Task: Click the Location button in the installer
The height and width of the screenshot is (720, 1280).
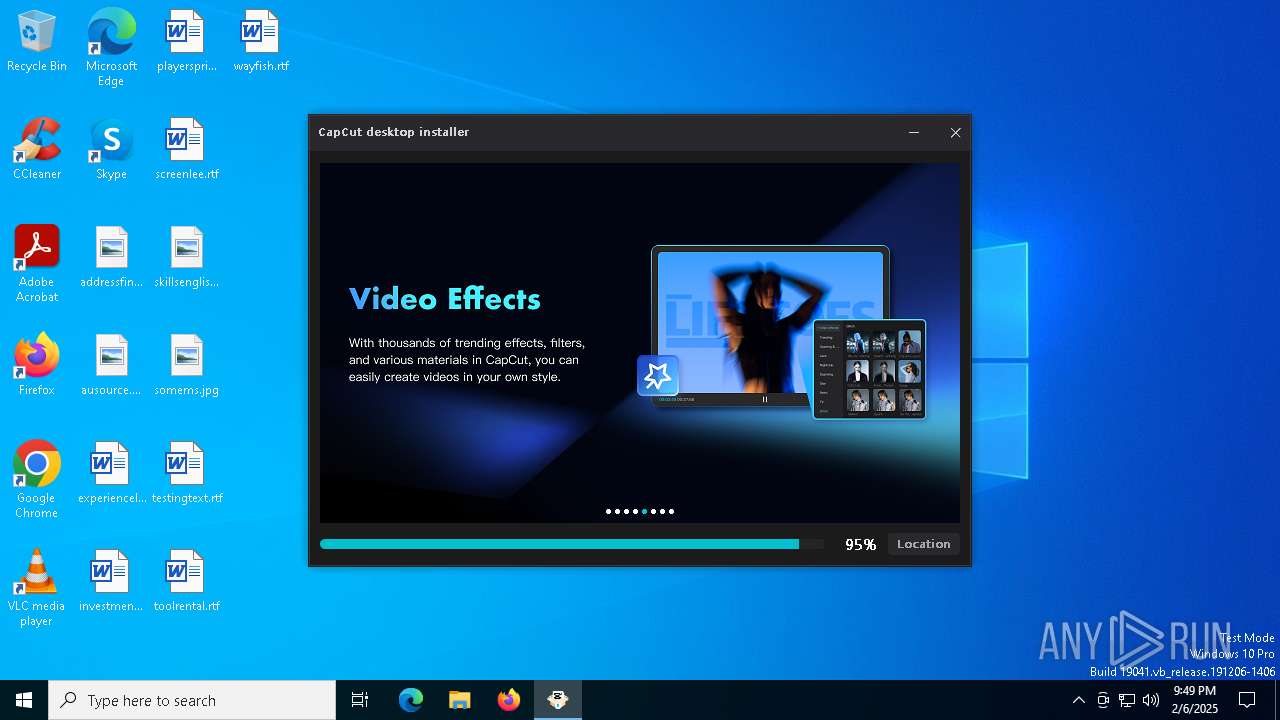Action: (x=923, y=544)
